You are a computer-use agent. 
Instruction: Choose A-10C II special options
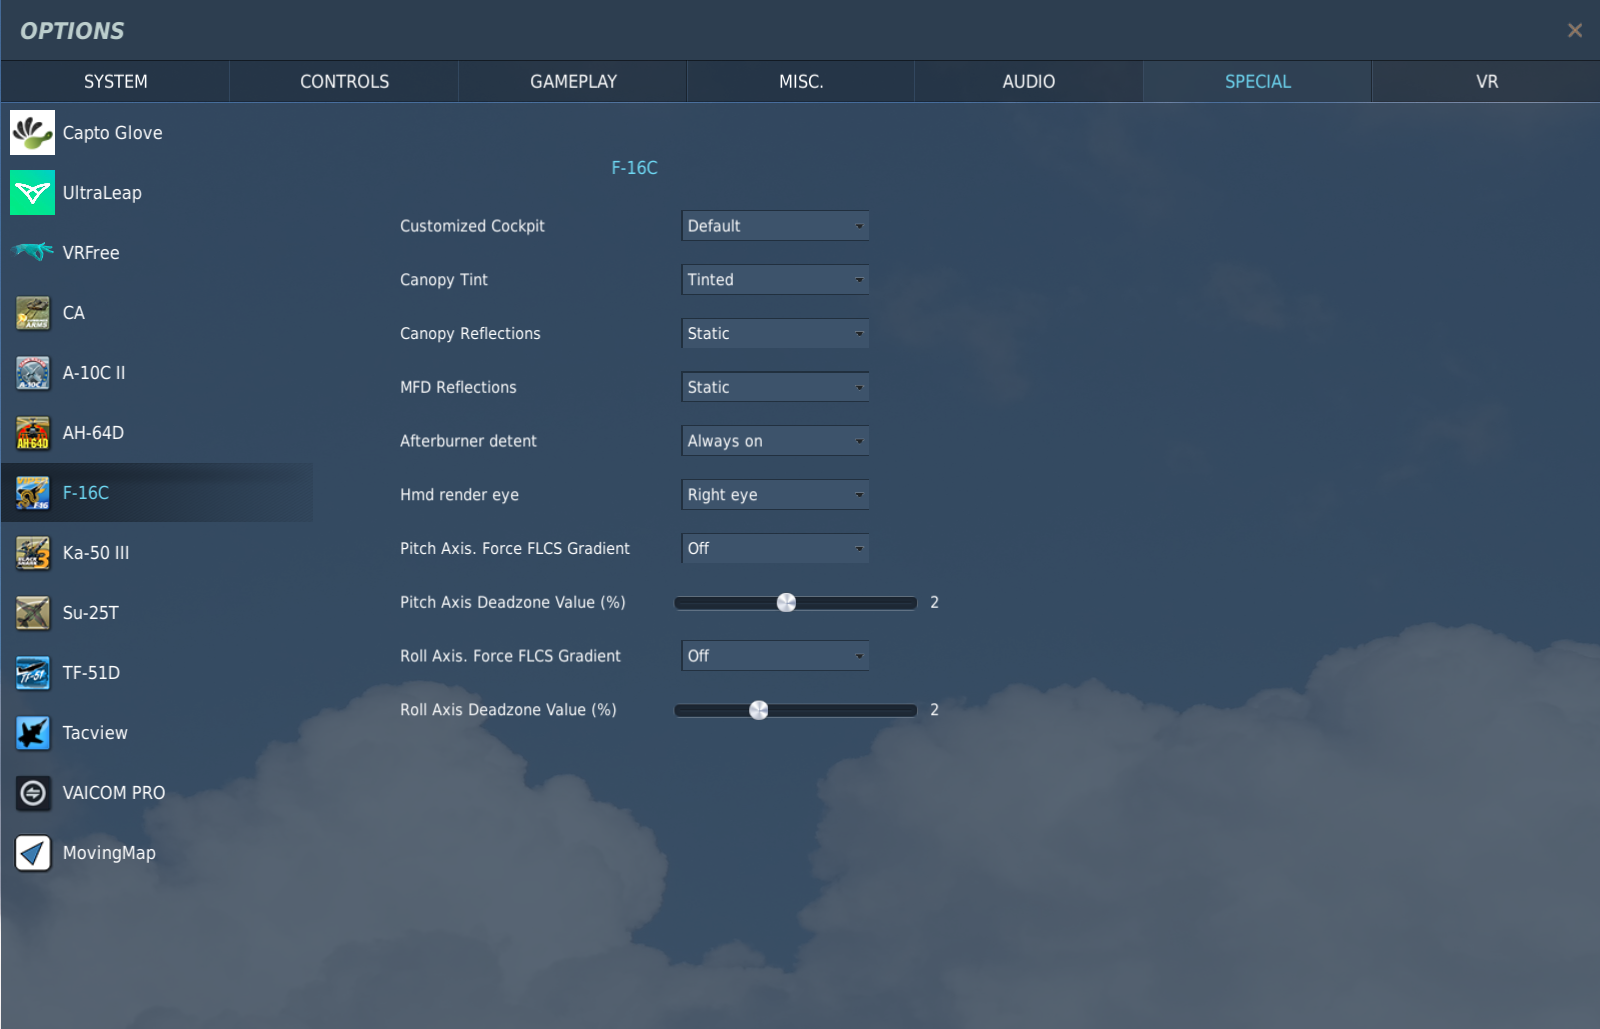pos(157,372)
